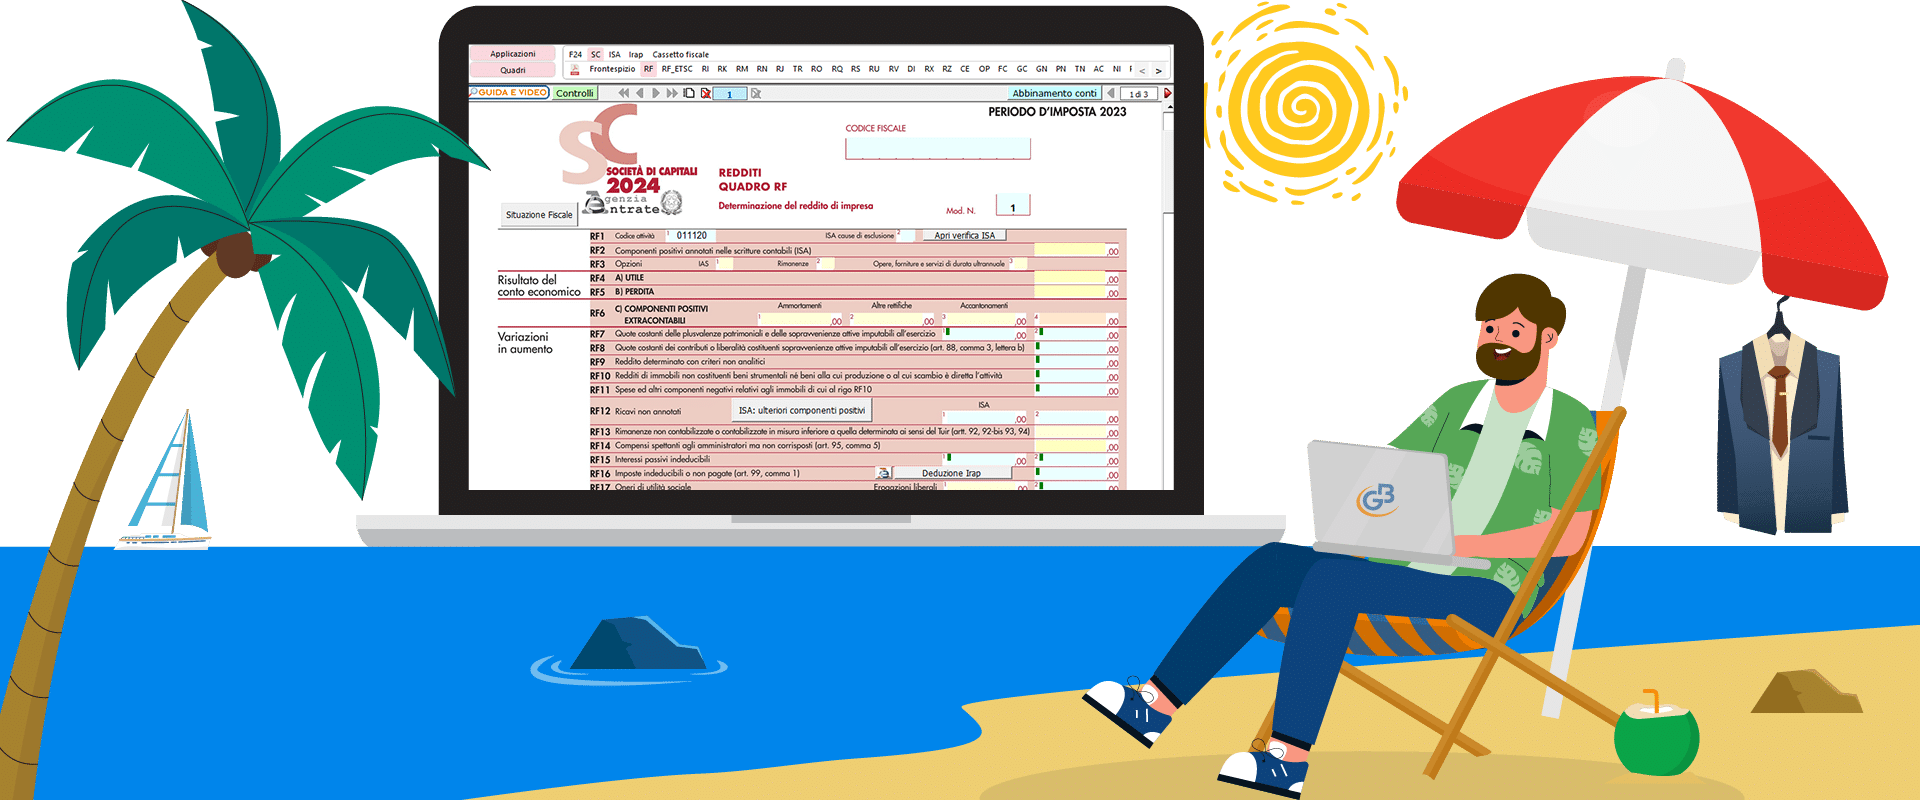Click ISA: ulteriori componenti positivi button
Image resolution: width=1920 pixels, height=800 pixels.
(x=802, y=410)
